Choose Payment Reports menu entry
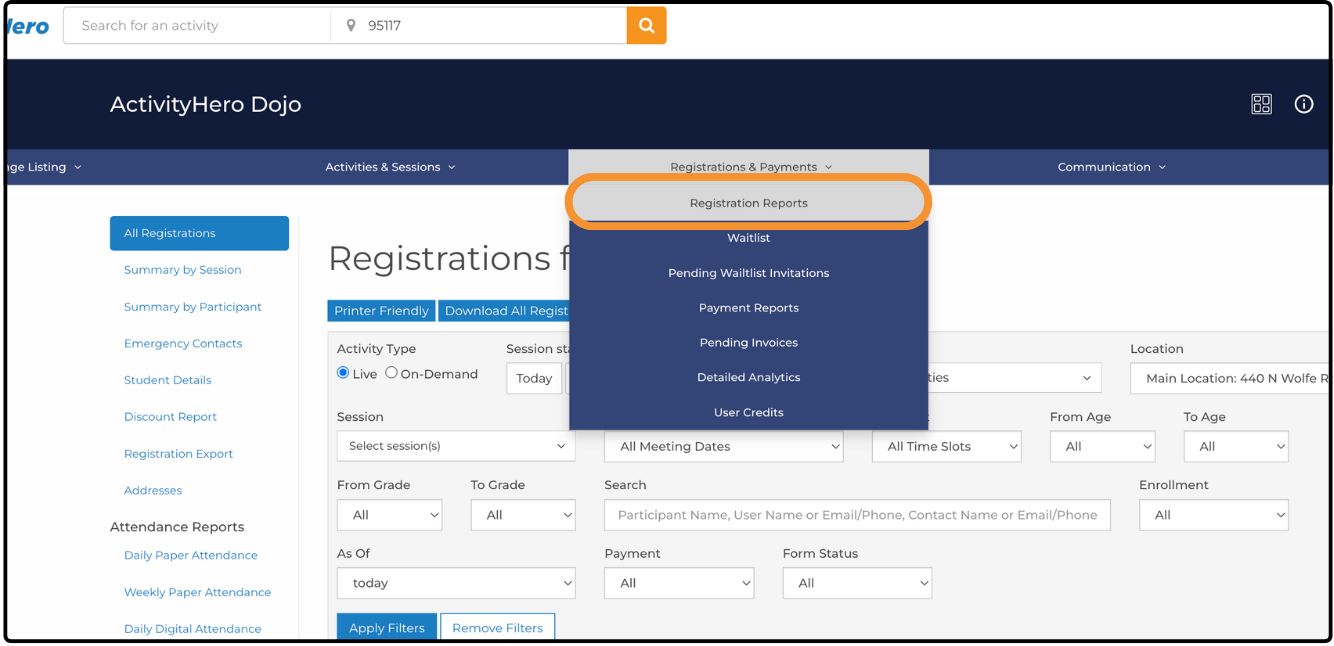 click(749, 308)
